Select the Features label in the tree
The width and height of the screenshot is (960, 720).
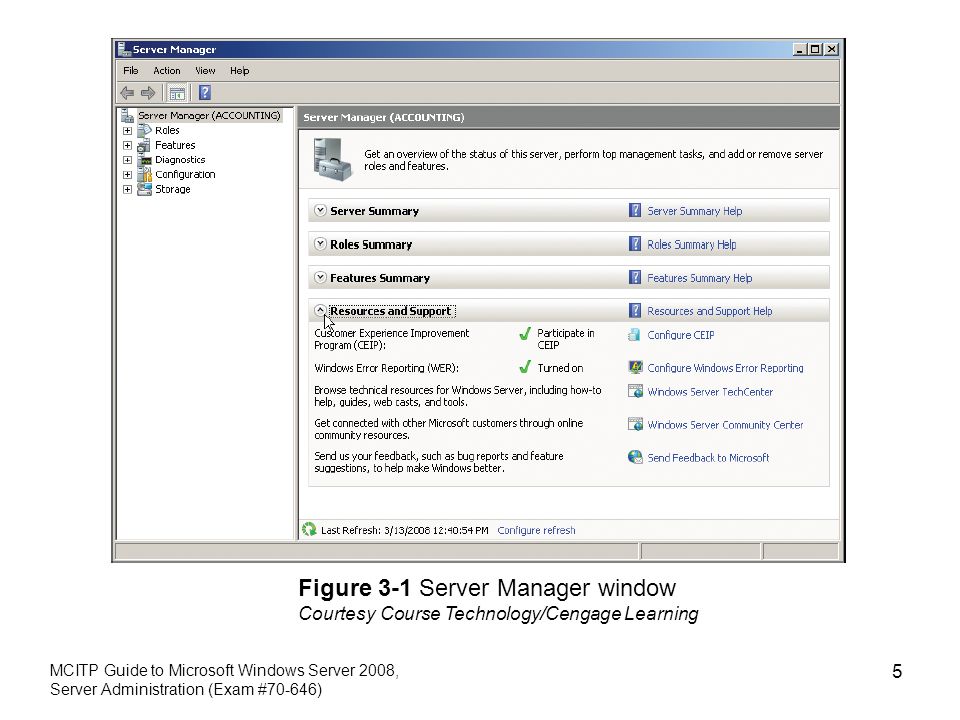(175, 145)
